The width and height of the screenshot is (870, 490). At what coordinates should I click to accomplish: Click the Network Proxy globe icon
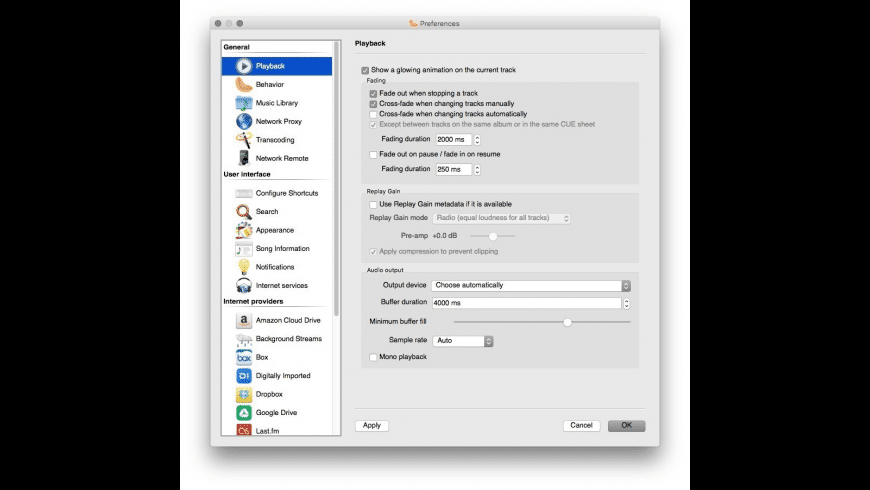coord(243,121)
